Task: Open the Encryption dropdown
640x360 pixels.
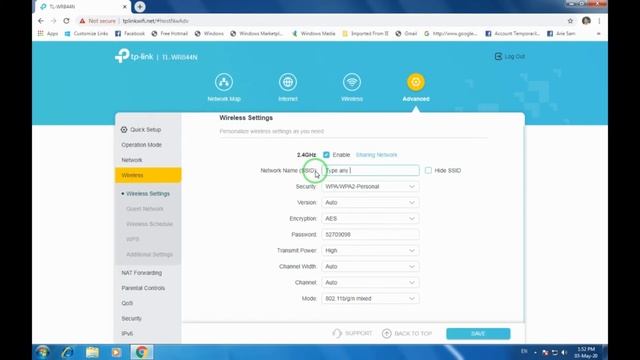Action: pos(370,218)
